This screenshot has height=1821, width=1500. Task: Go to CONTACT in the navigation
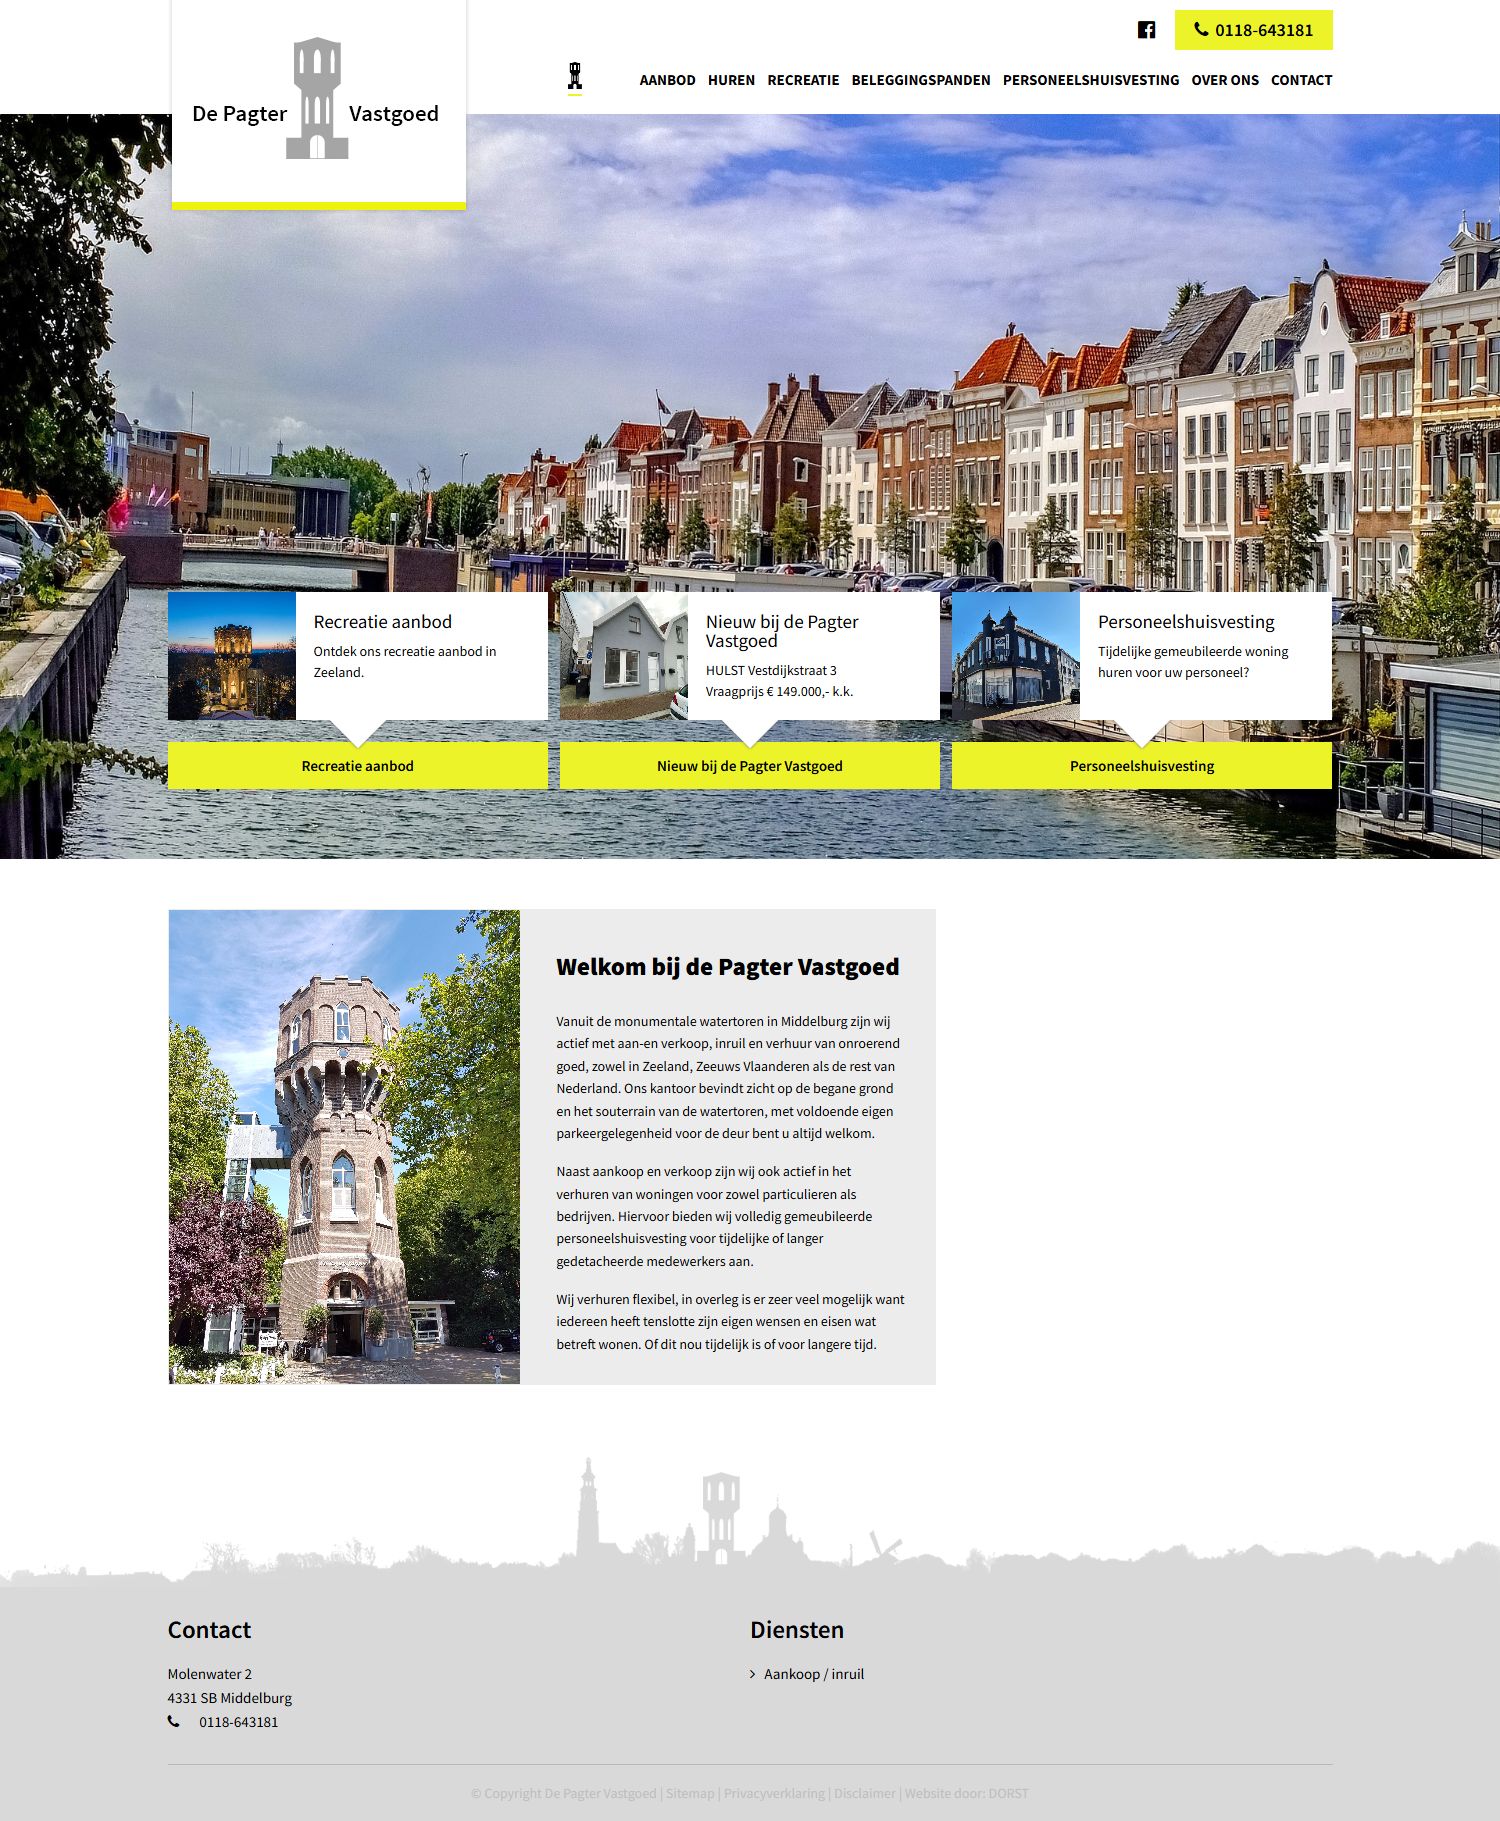(1301, 80)
